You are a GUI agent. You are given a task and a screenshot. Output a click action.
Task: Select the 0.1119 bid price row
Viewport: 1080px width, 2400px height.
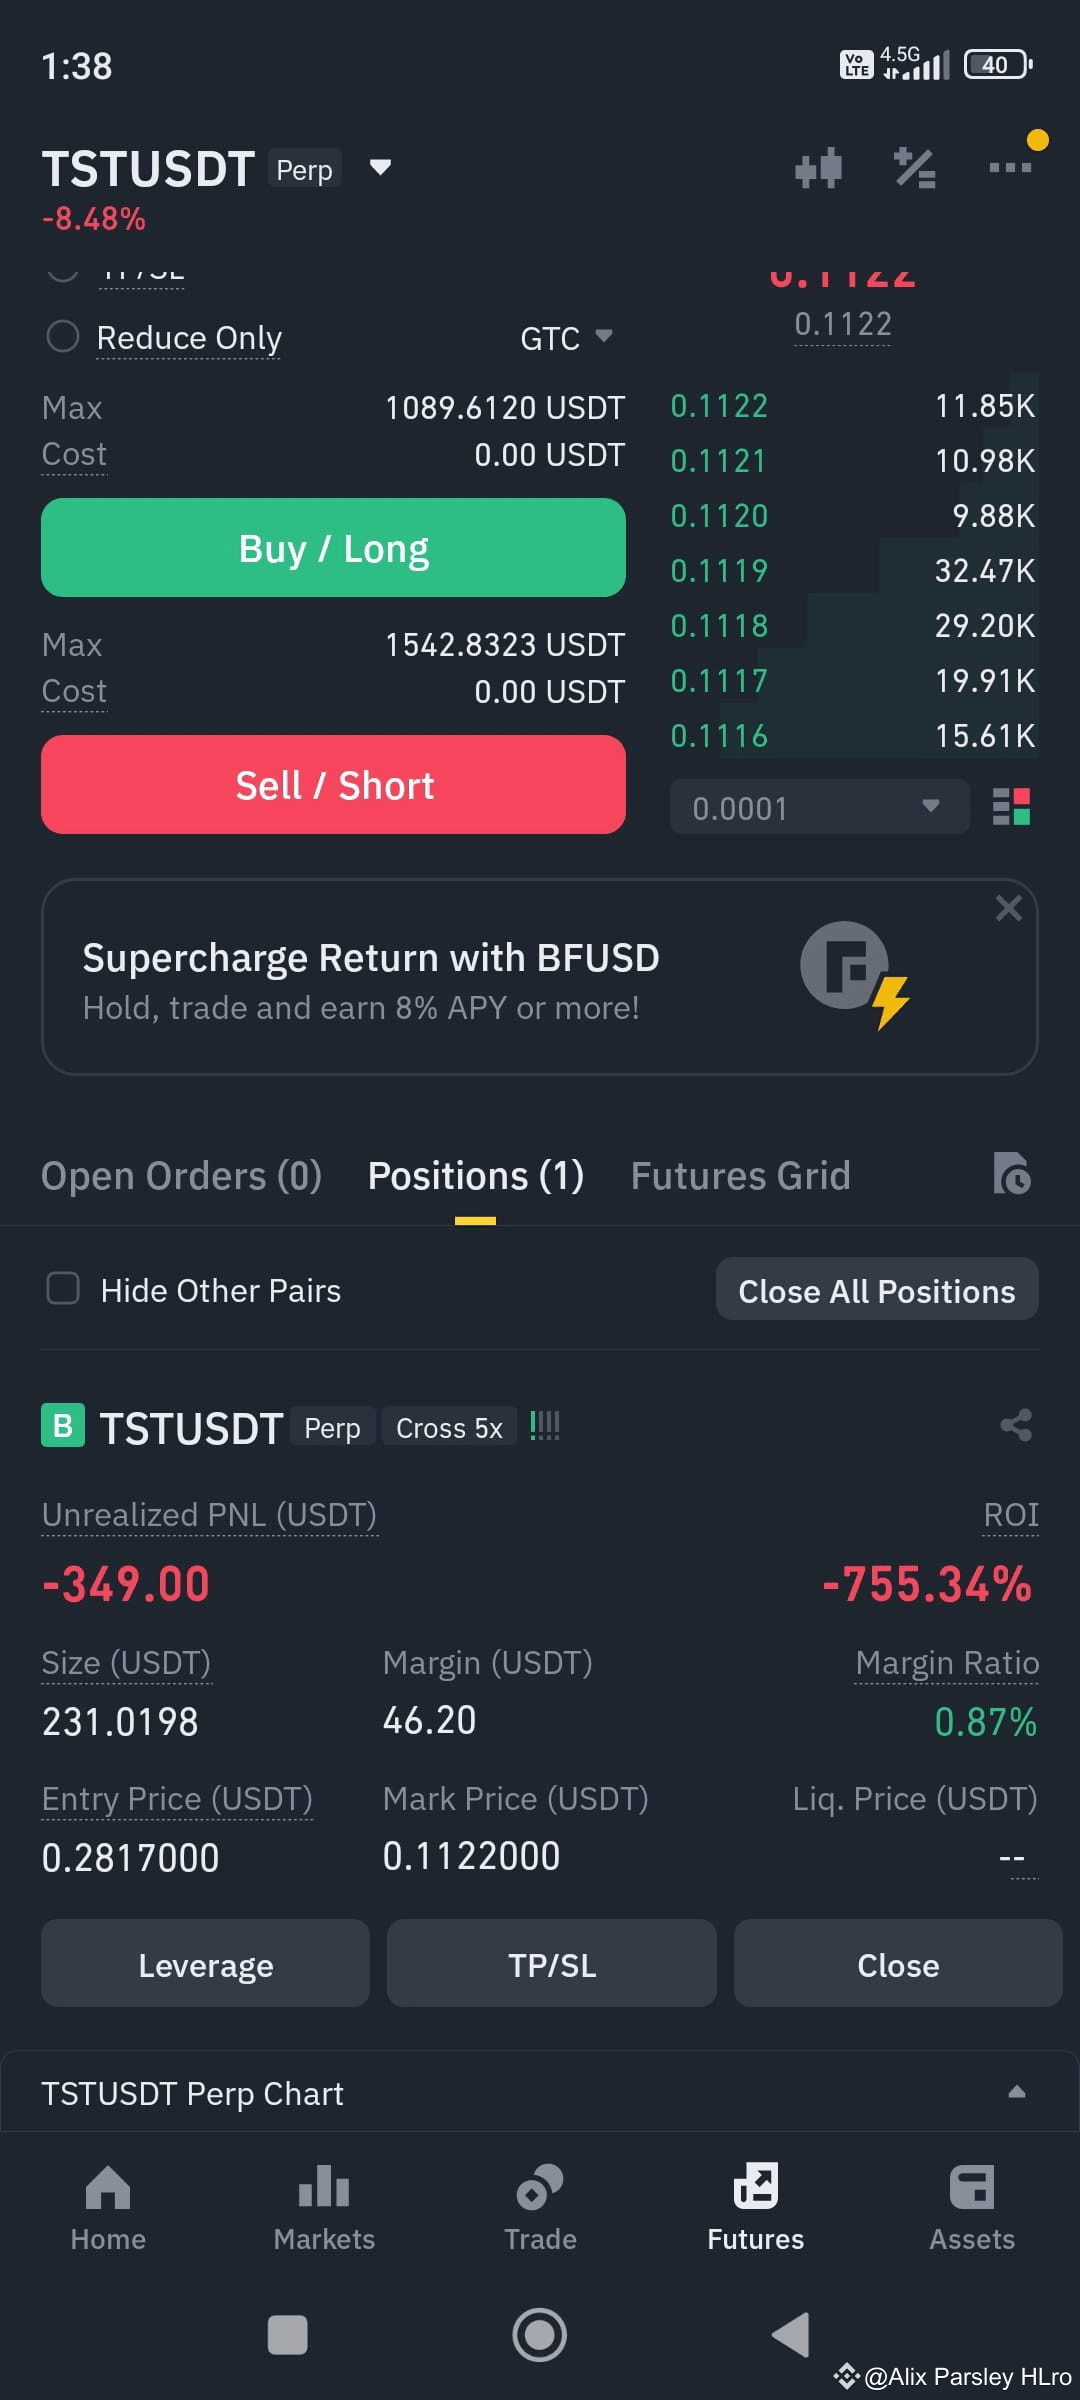pos(853,570)
